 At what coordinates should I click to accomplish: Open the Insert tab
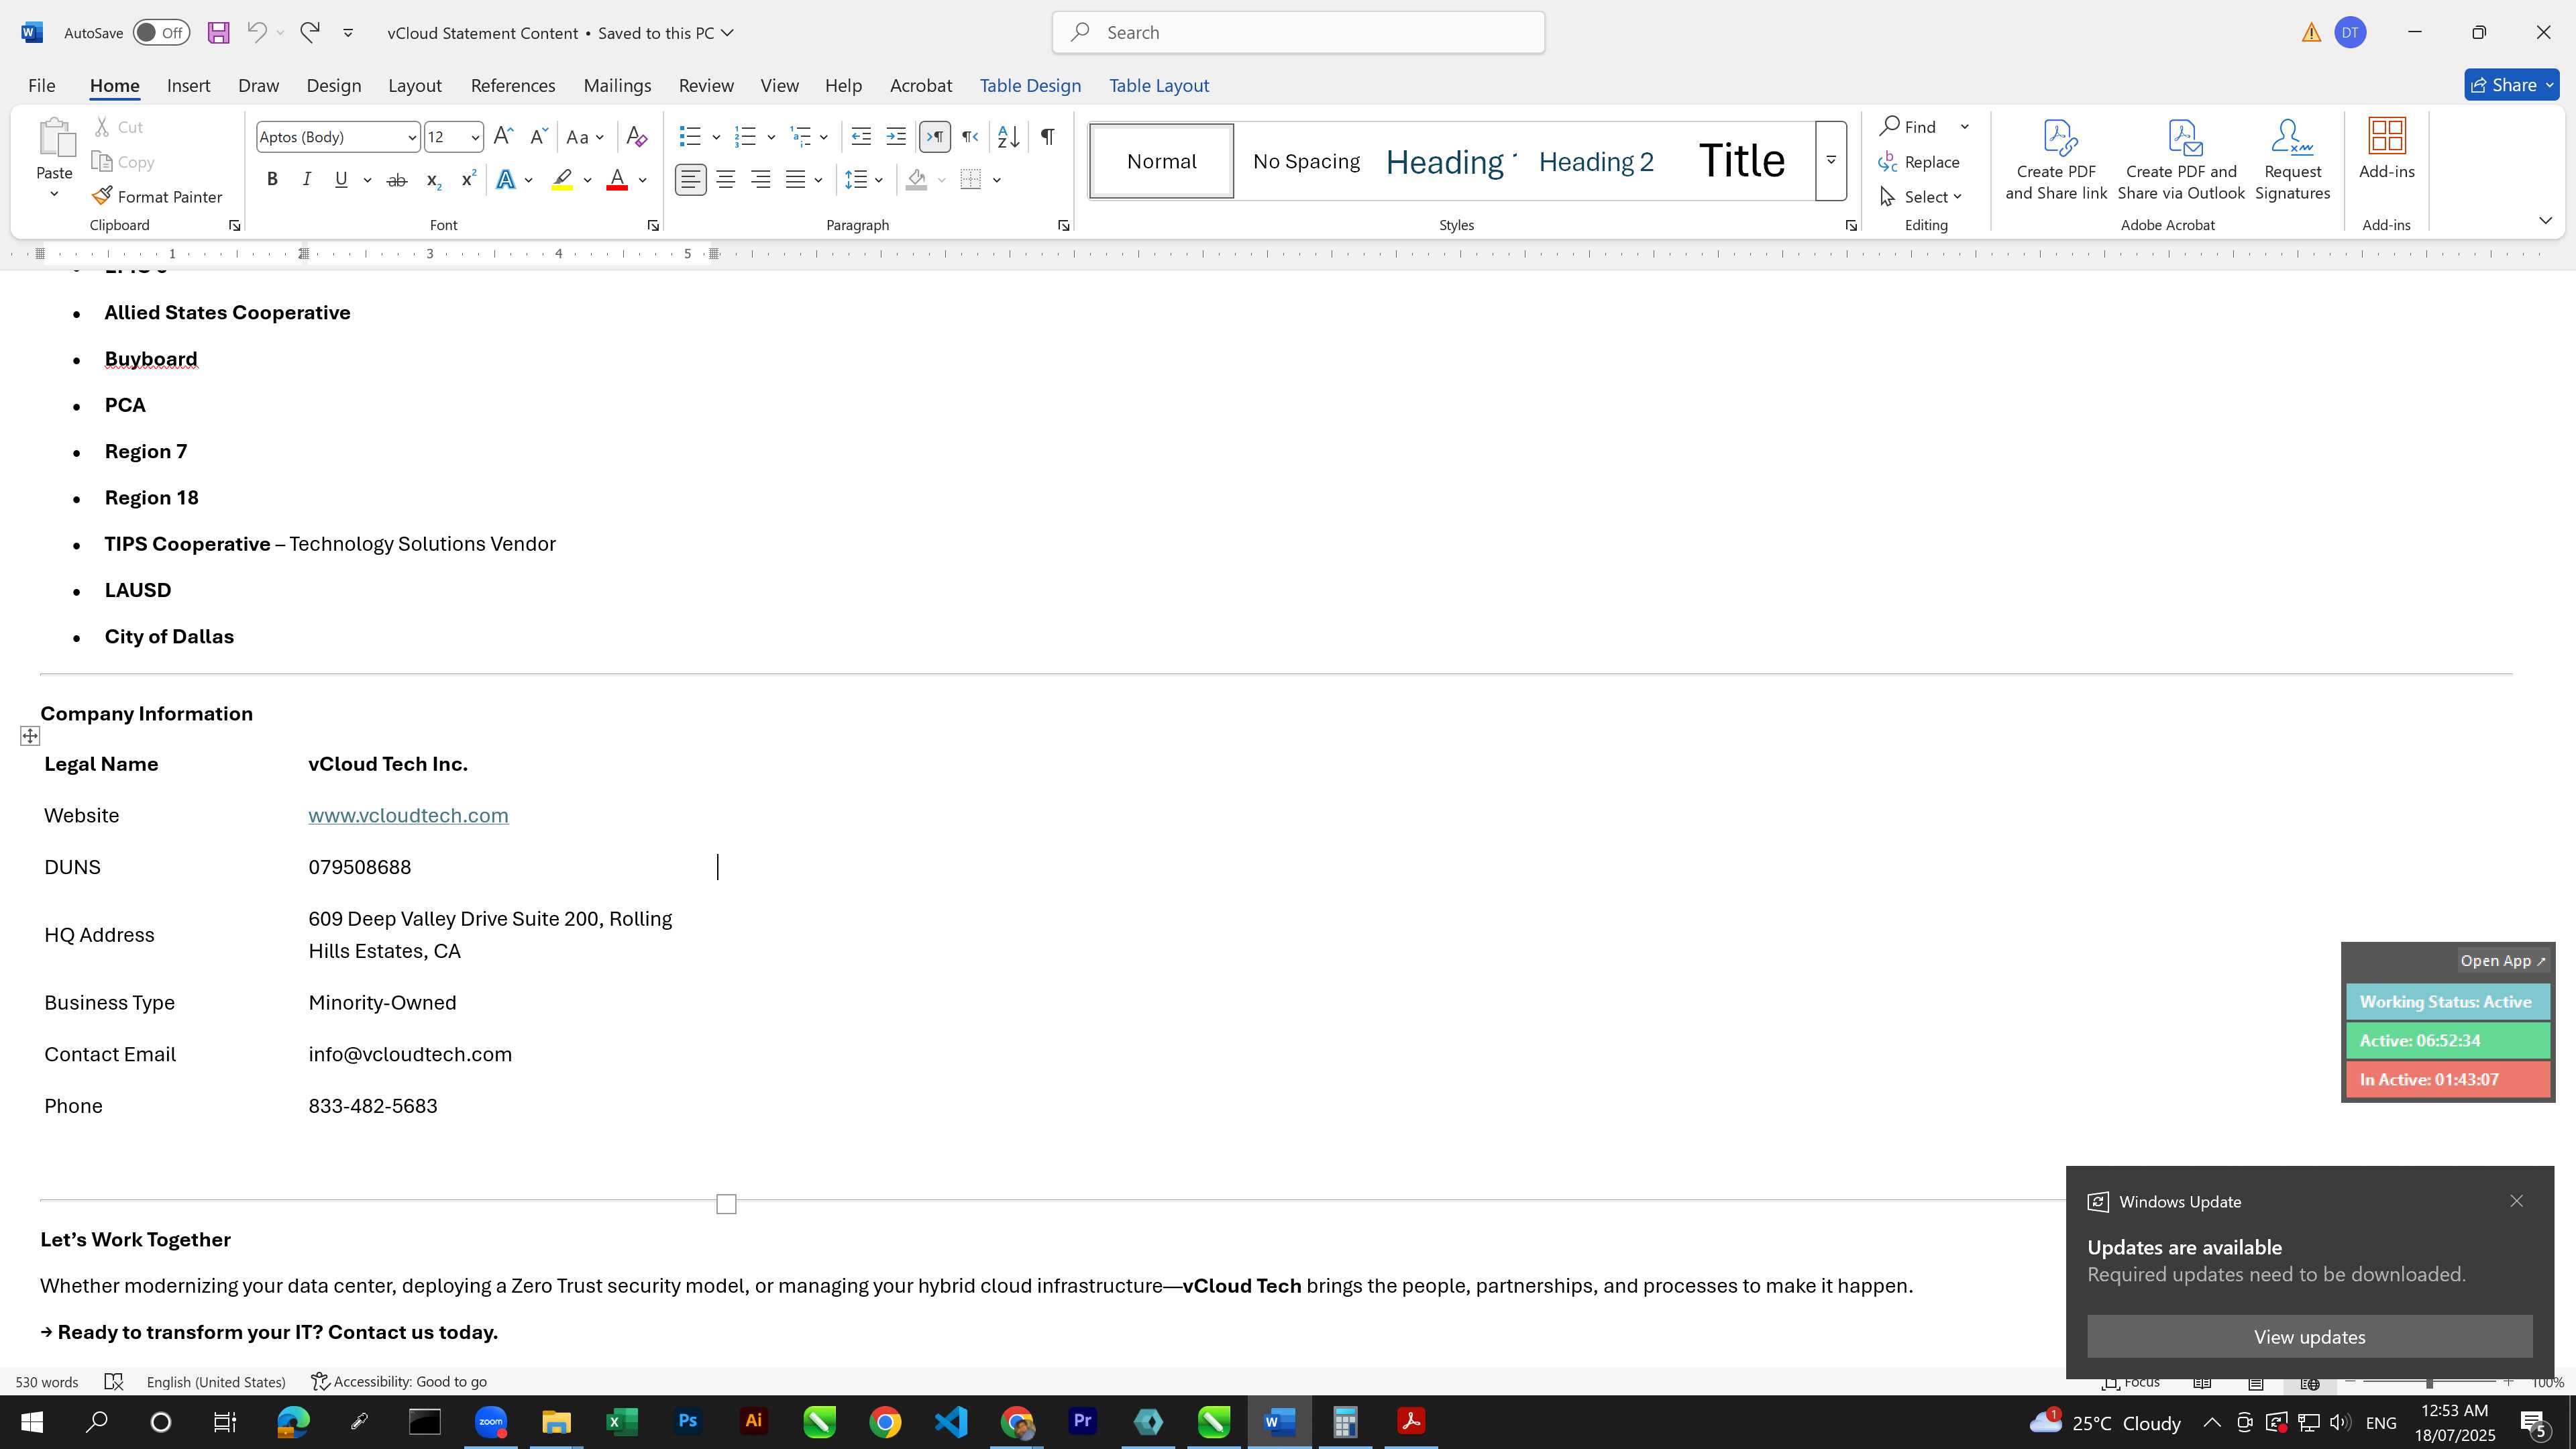(x=188, y=86)
